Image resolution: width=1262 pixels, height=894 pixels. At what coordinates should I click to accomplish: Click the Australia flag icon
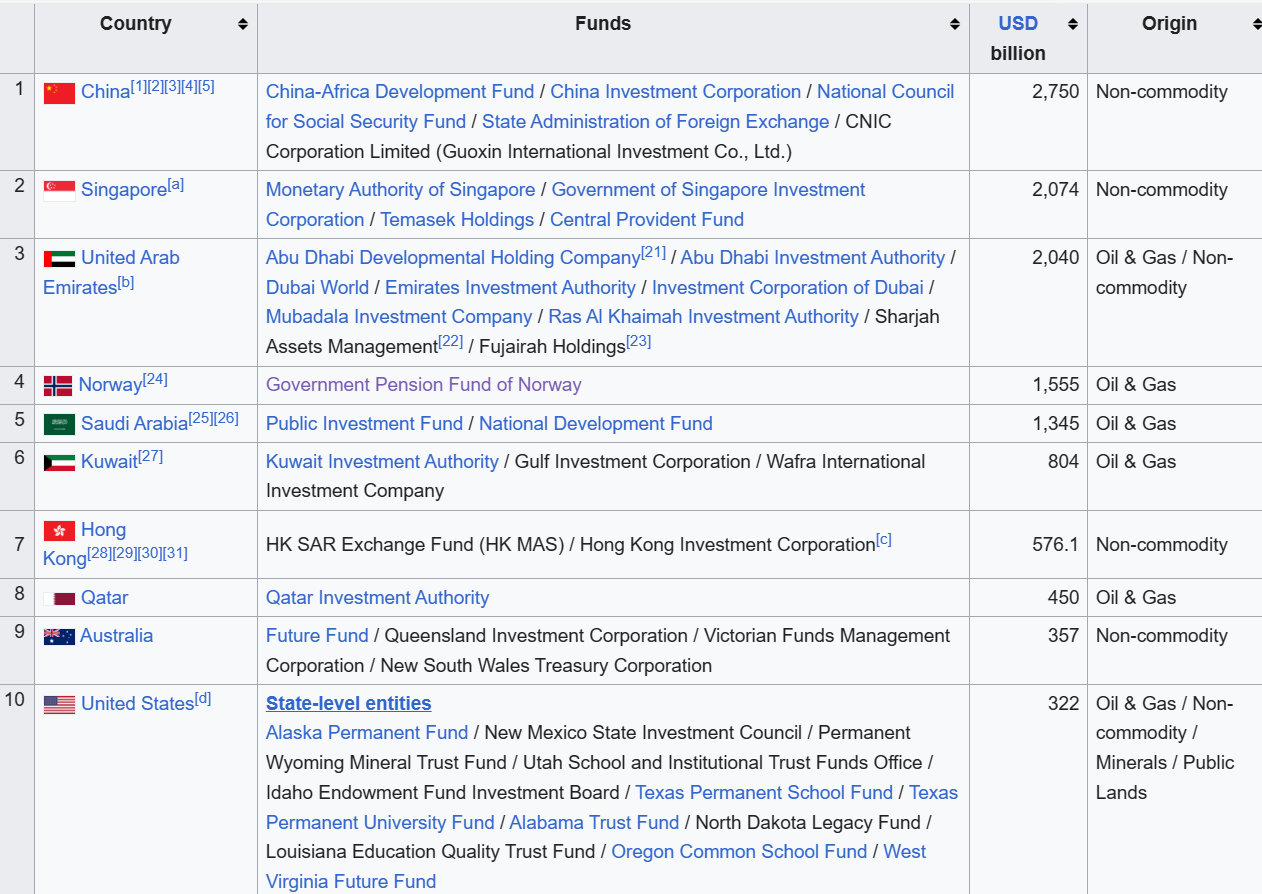coord(59,636)
